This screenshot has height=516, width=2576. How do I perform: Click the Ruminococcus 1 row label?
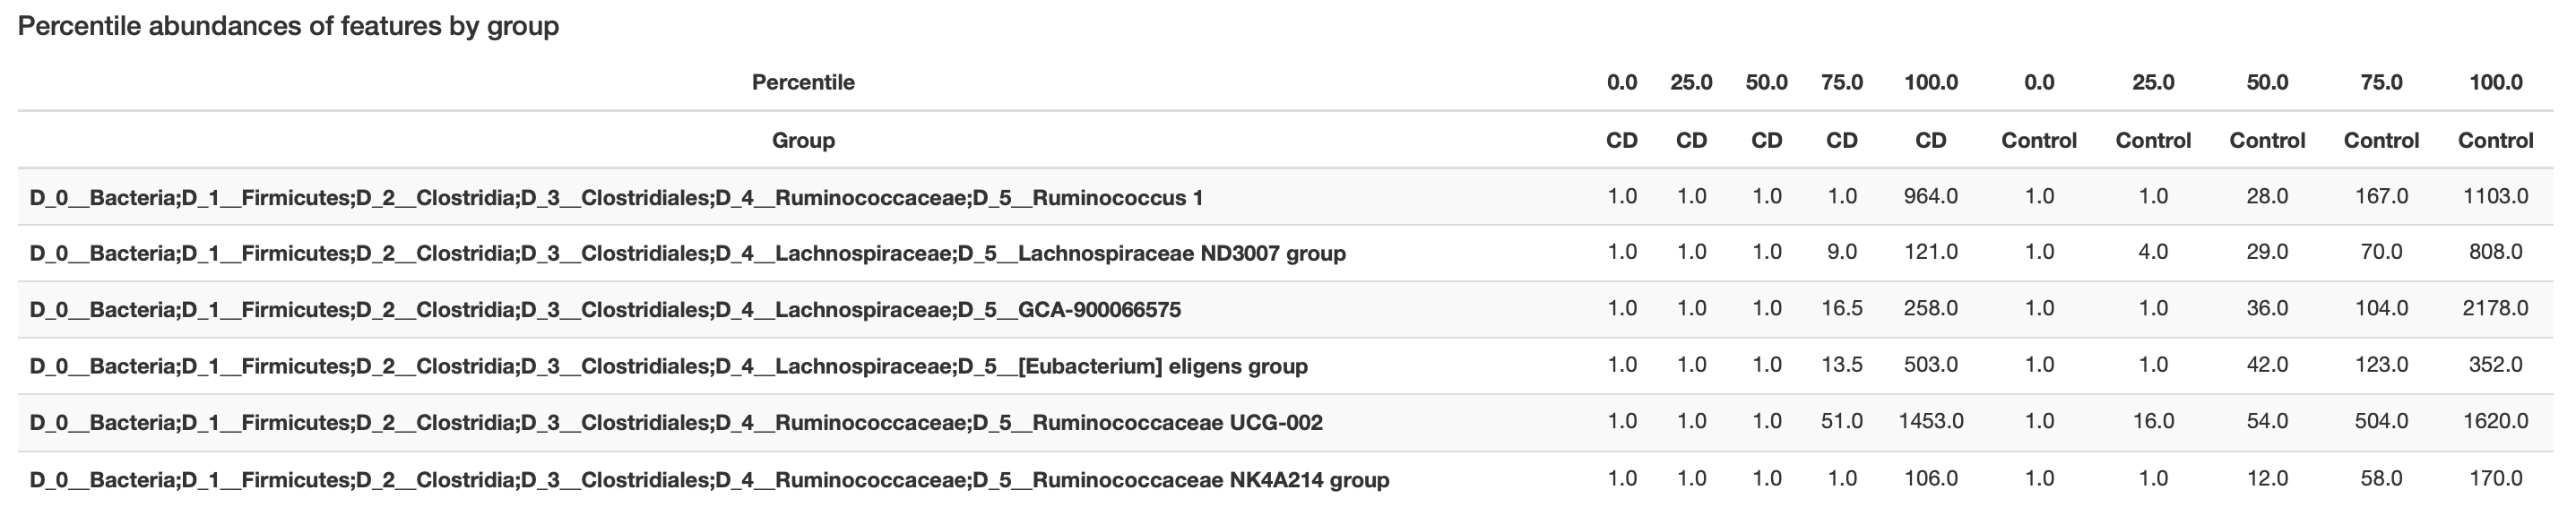tap(616, 198)
